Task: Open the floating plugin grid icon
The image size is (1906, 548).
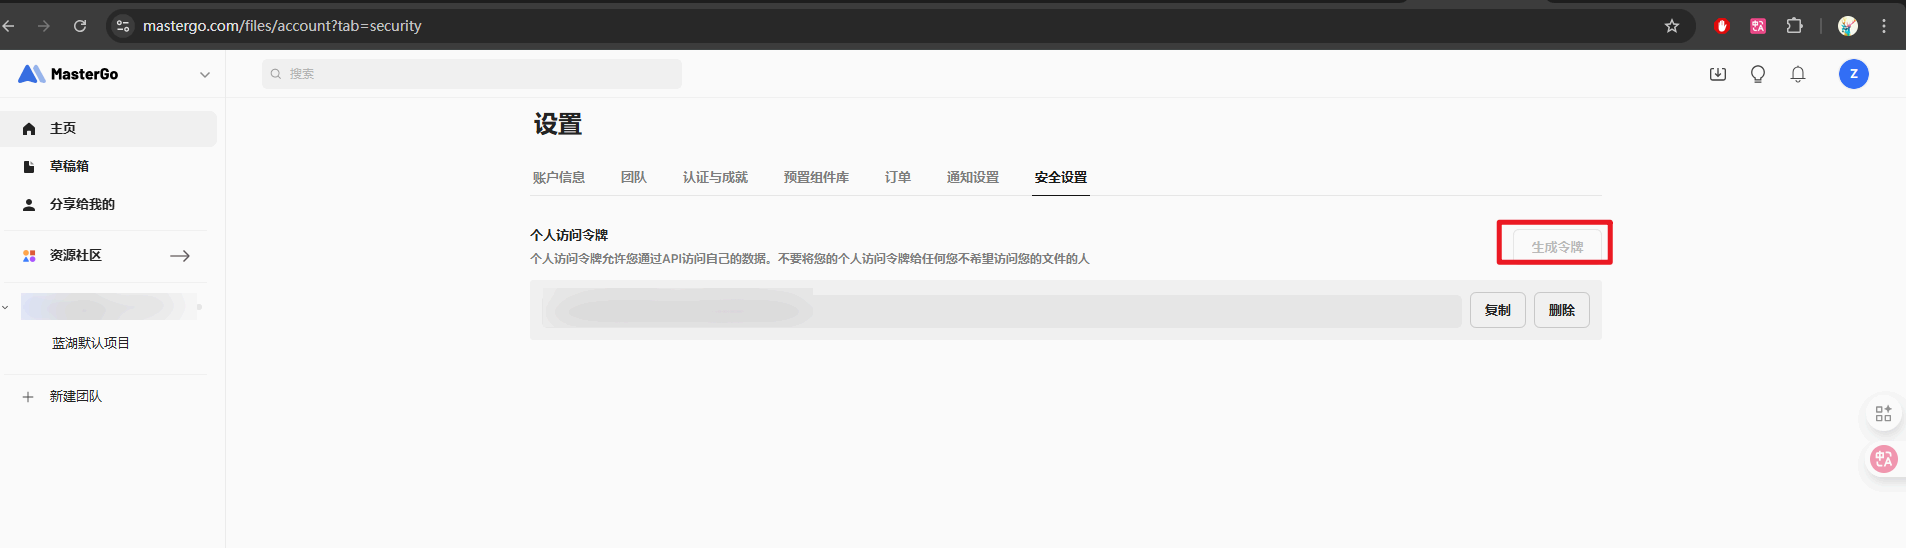Action: pyautogui.click(x=1883, y=414)
